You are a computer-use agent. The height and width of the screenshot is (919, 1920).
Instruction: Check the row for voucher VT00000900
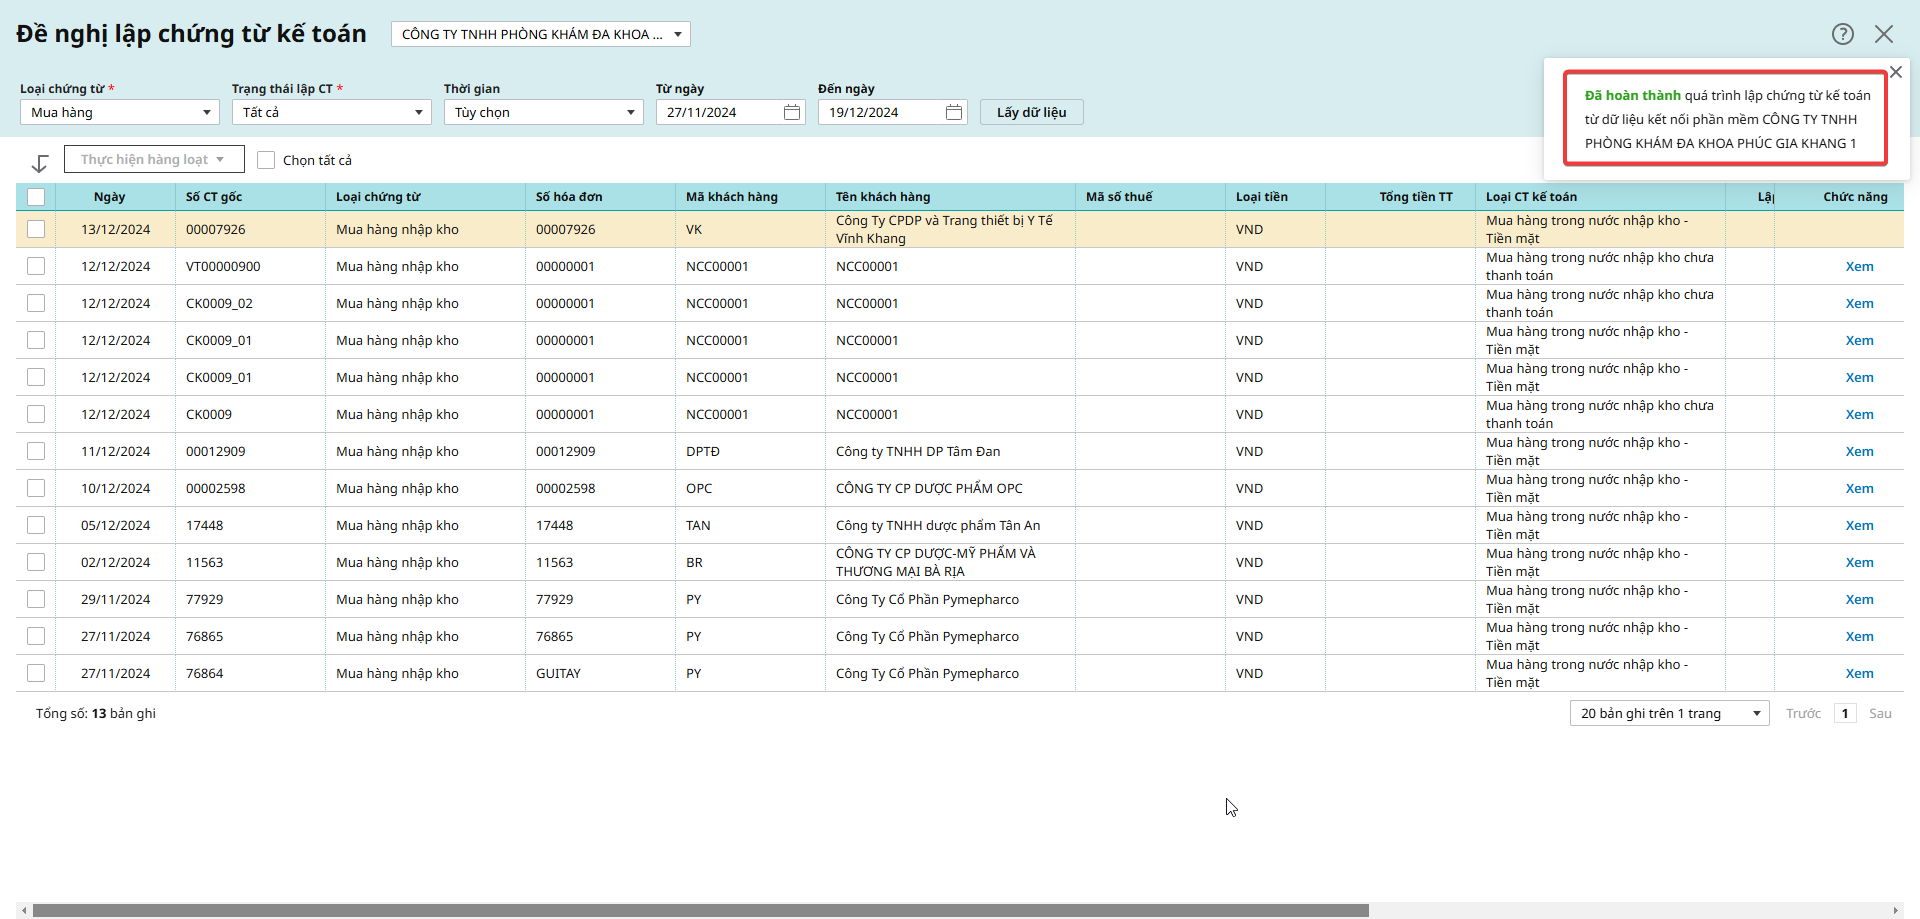[36, 266]
